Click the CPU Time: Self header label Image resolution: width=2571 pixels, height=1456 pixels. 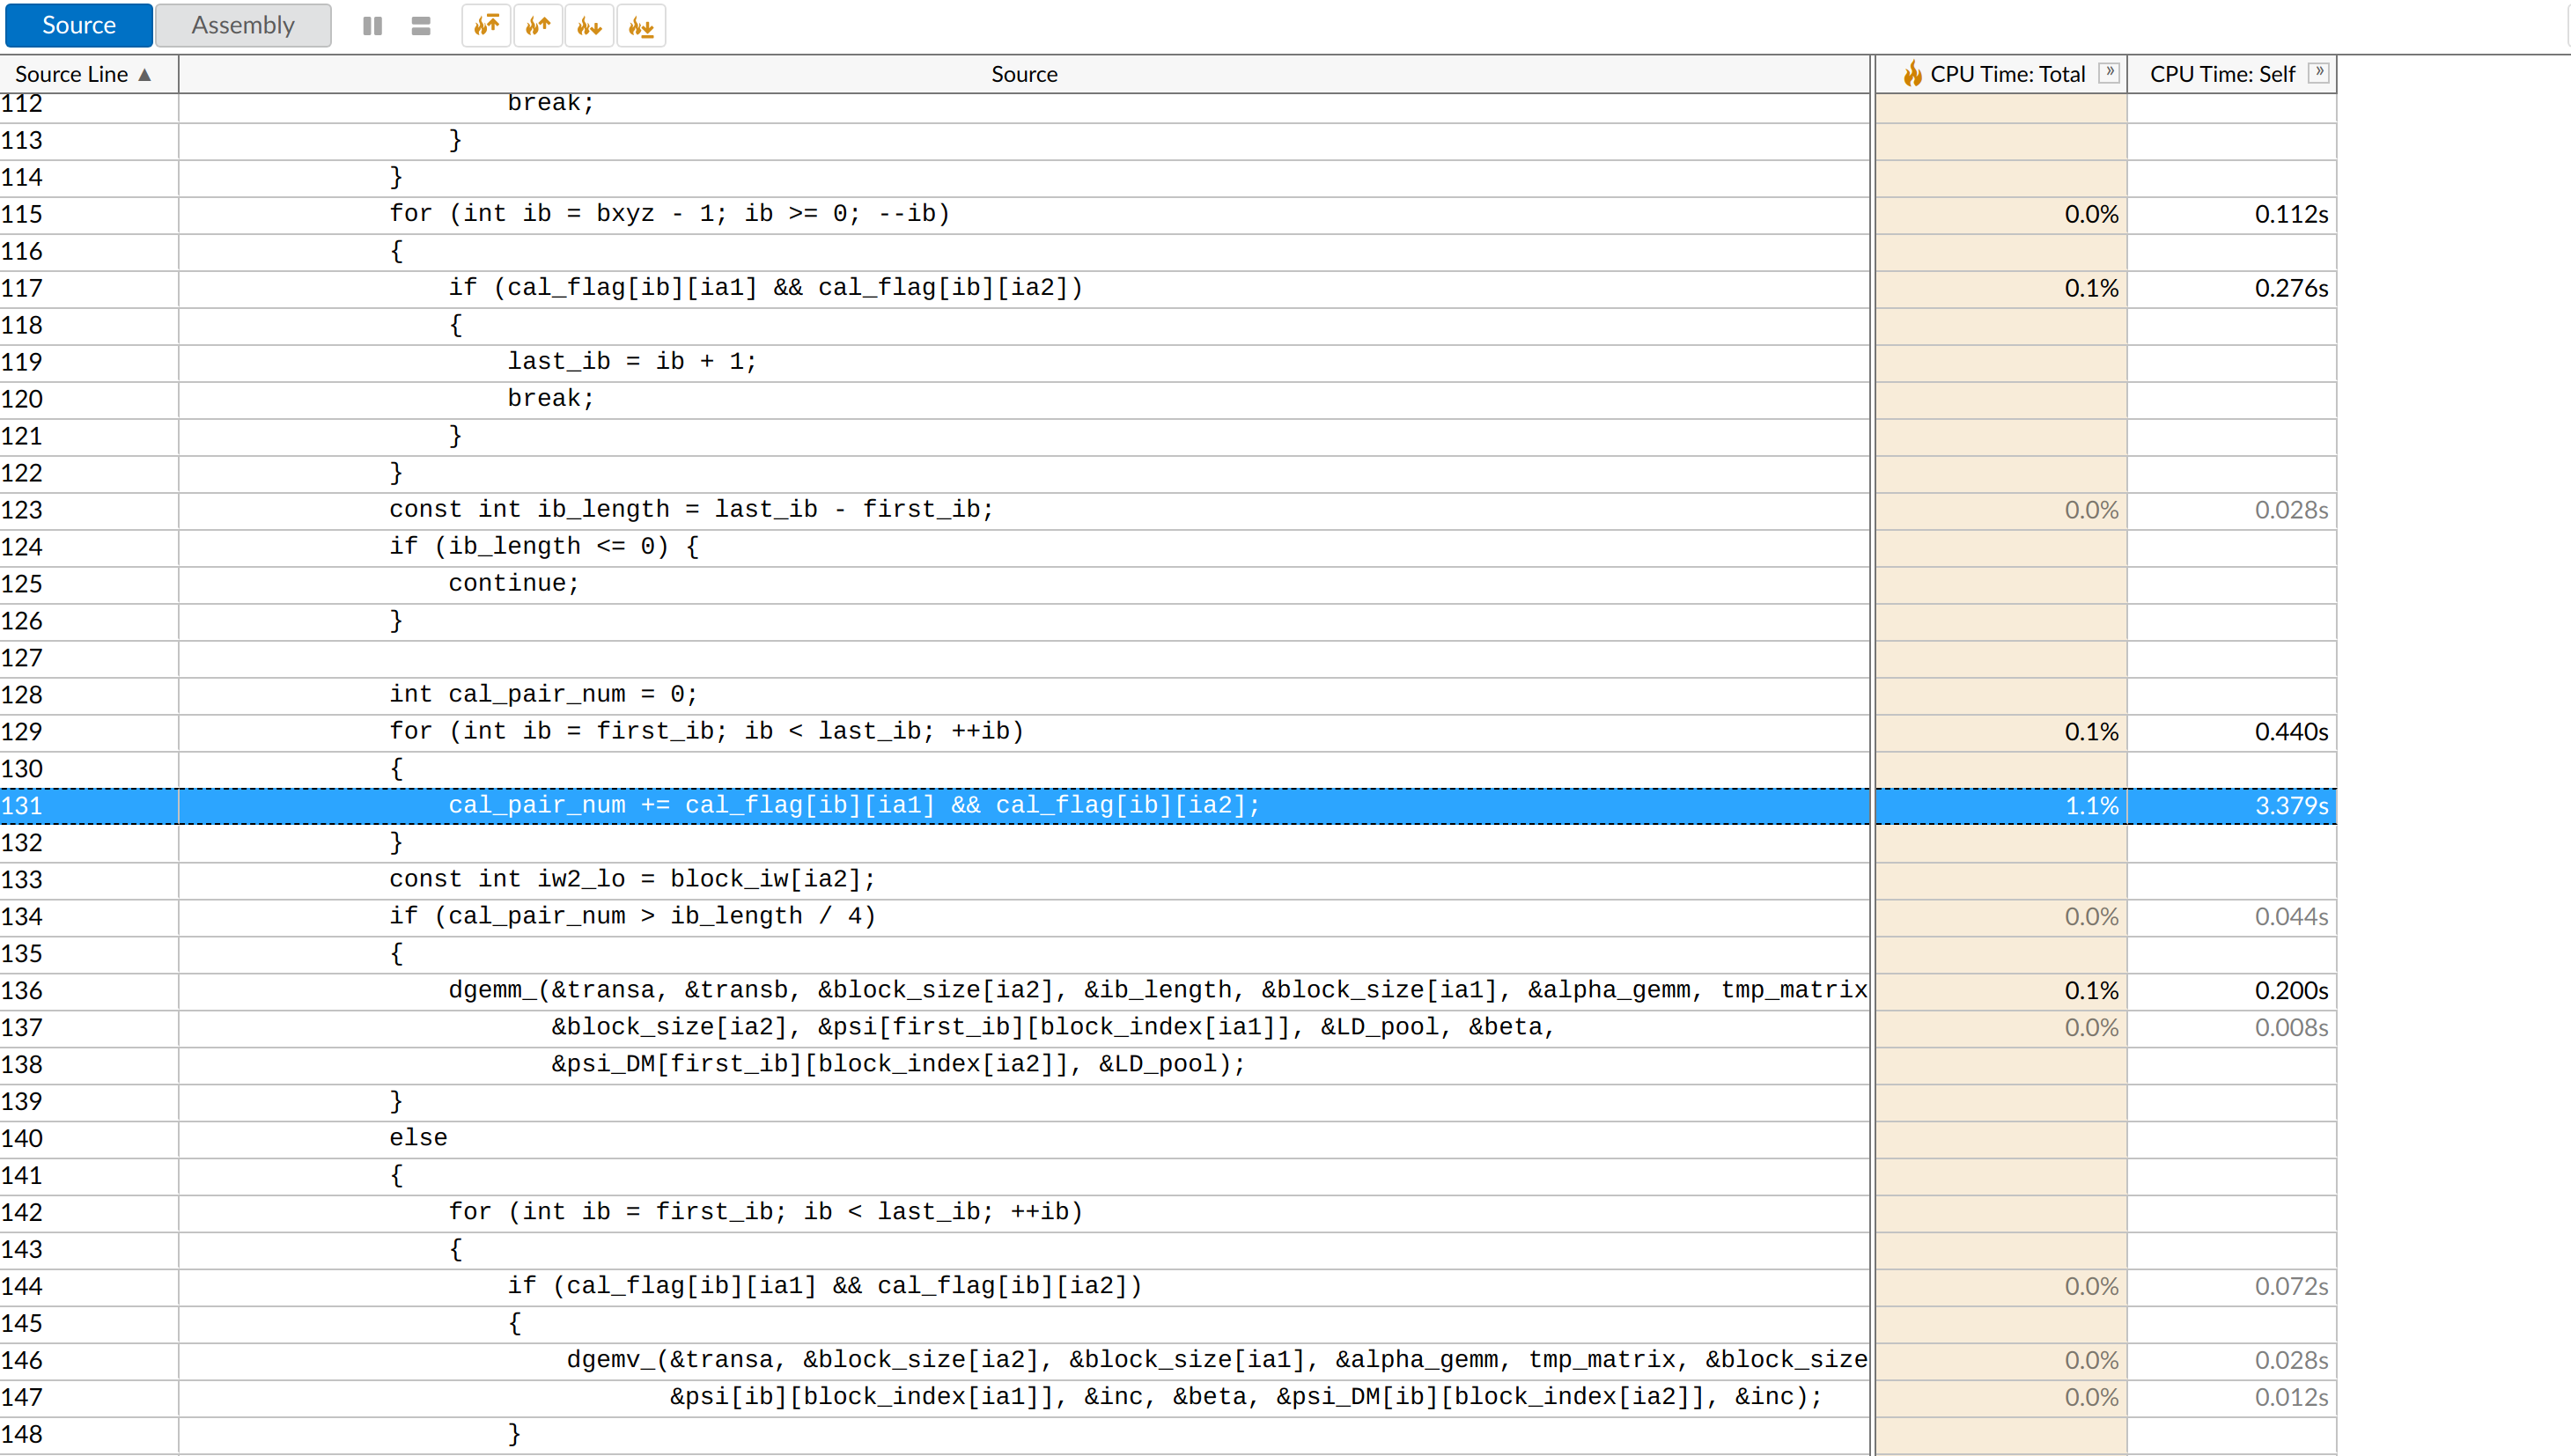[2221, 75]
